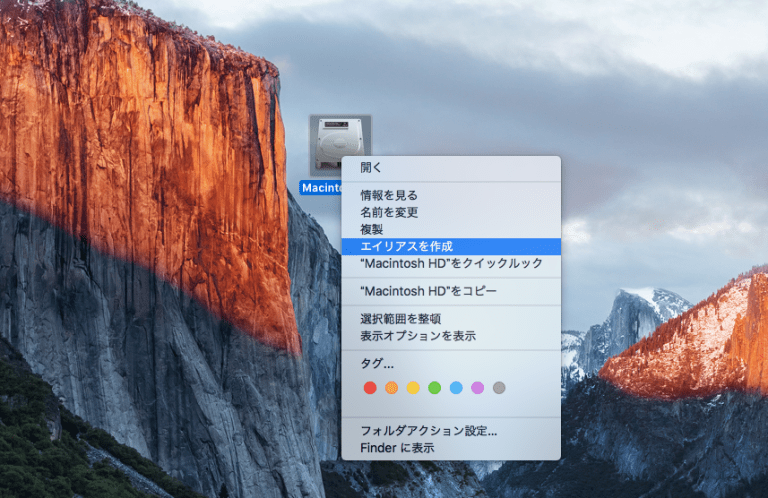Apply the green tag color
Screen dimensions: 768x498
click(434, 388)
